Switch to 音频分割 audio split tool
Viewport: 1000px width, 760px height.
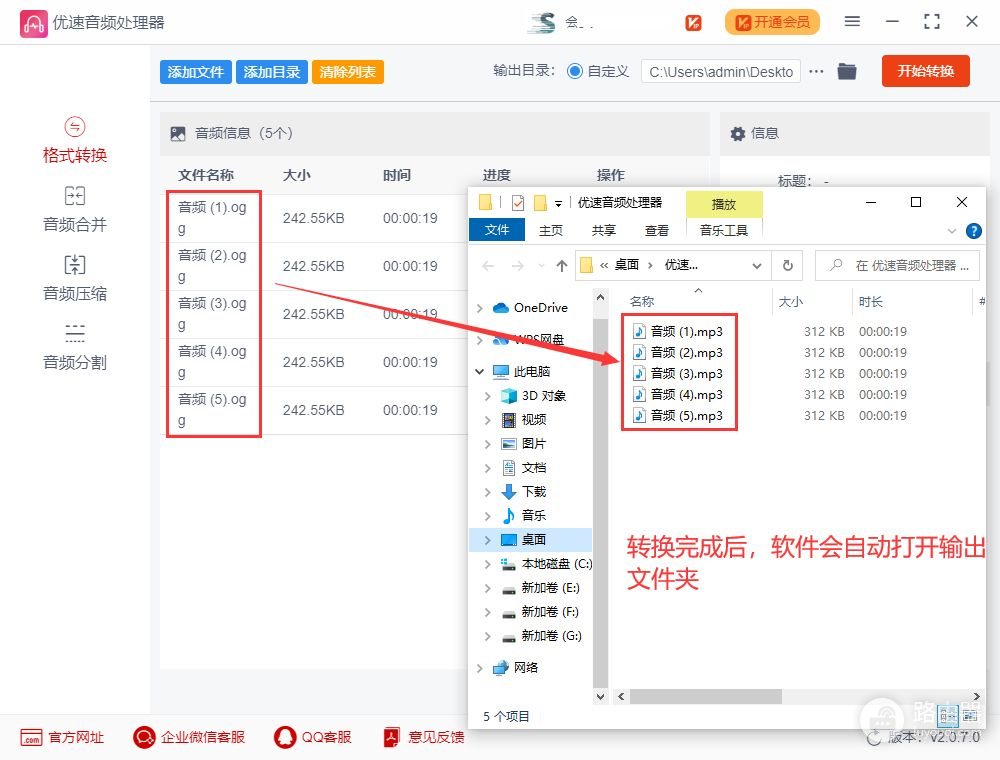click(x=74, y=348)
